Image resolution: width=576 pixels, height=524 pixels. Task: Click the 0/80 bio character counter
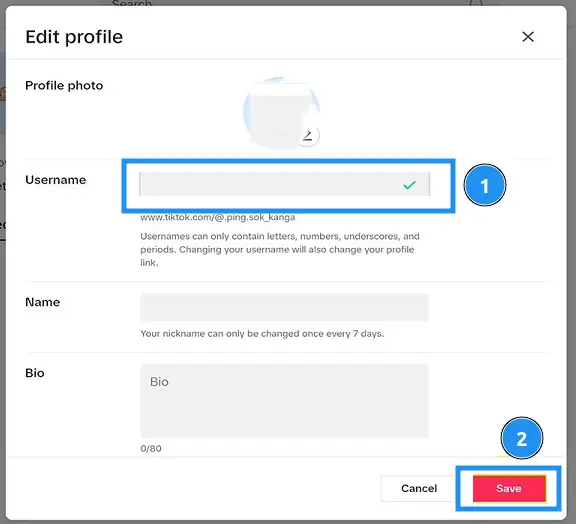[x=151, y=448]
